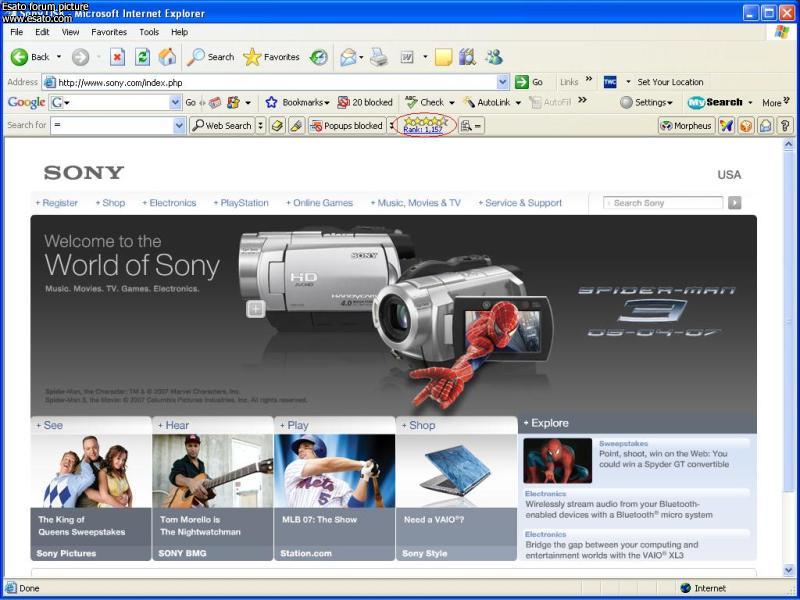Expand the Back button history dropdown
This screenshot has height=600, width=800.
tap(59, 57)
